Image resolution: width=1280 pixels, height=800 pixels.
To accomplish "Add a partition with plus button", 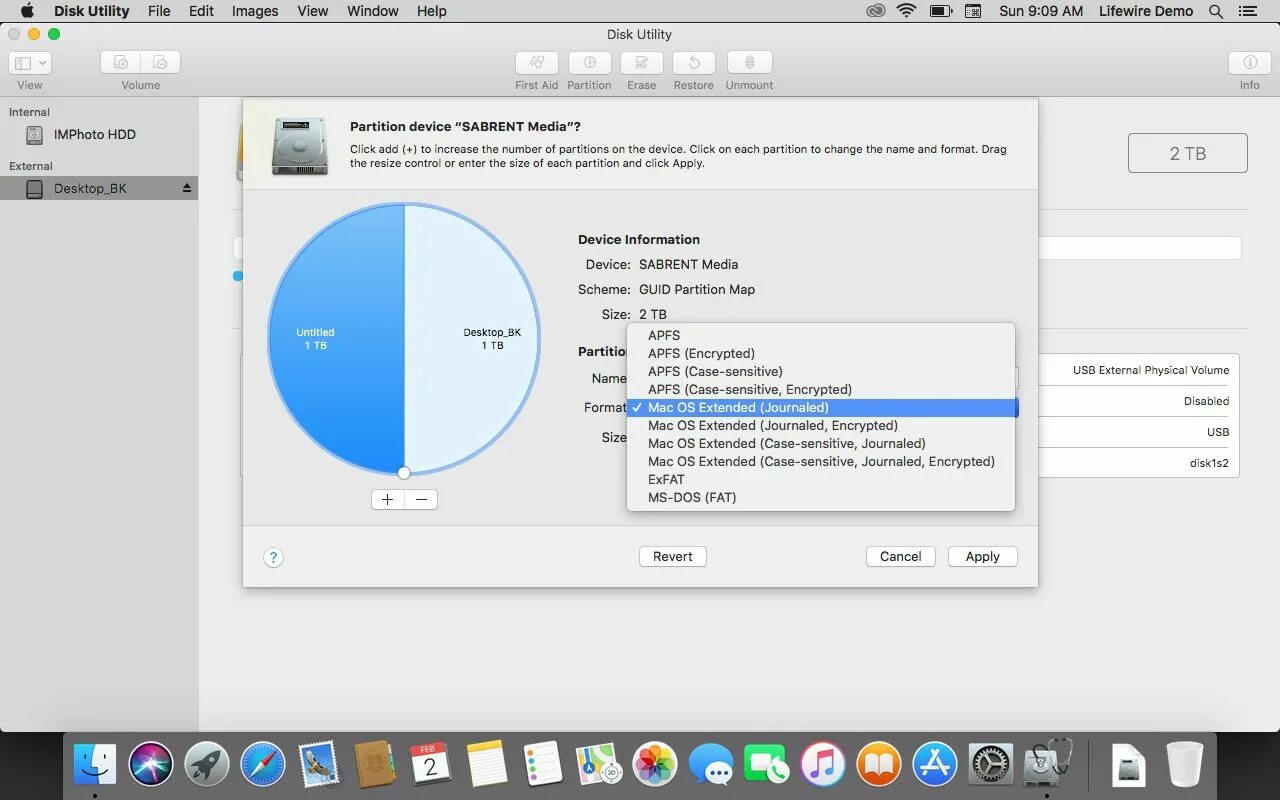I will [388, 499].
